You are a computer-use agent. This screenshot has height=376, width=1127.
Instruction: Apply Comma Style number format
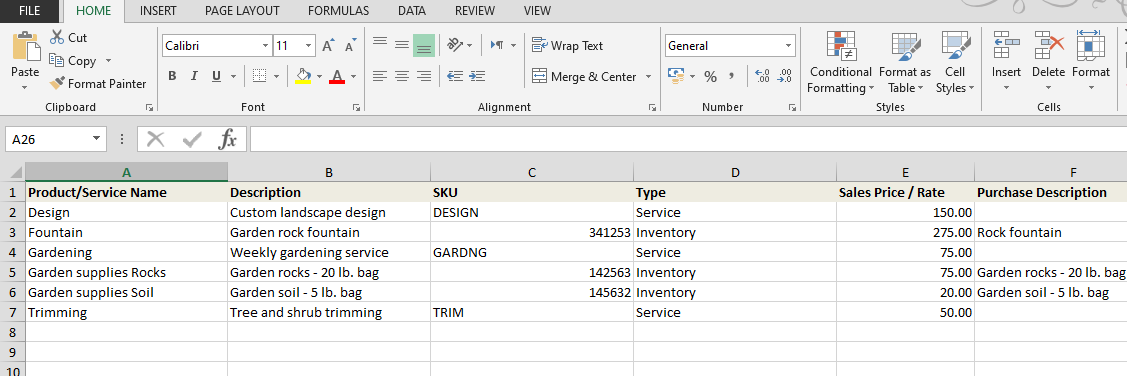tap(732, 76)
